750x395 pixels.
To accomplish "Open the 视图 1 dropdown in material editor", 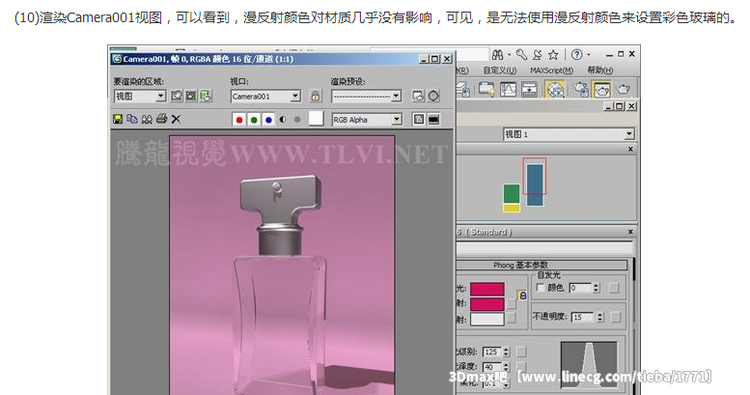I will (569, 134).
